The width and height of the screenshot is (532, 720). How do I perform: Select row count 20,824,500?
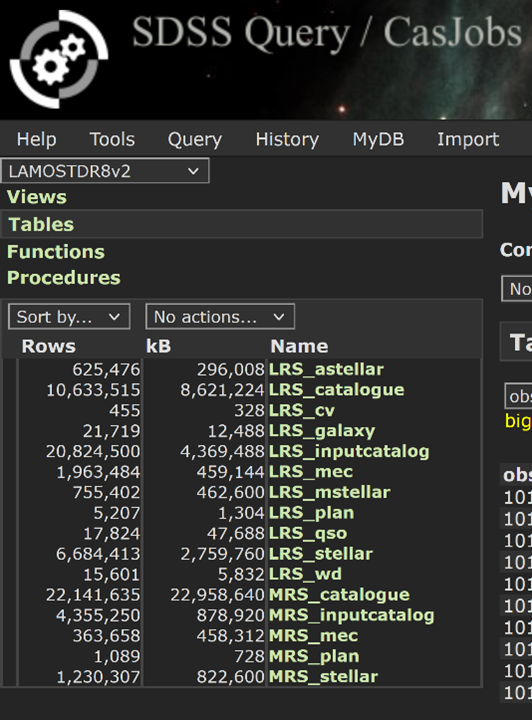(x=93, y=451)
